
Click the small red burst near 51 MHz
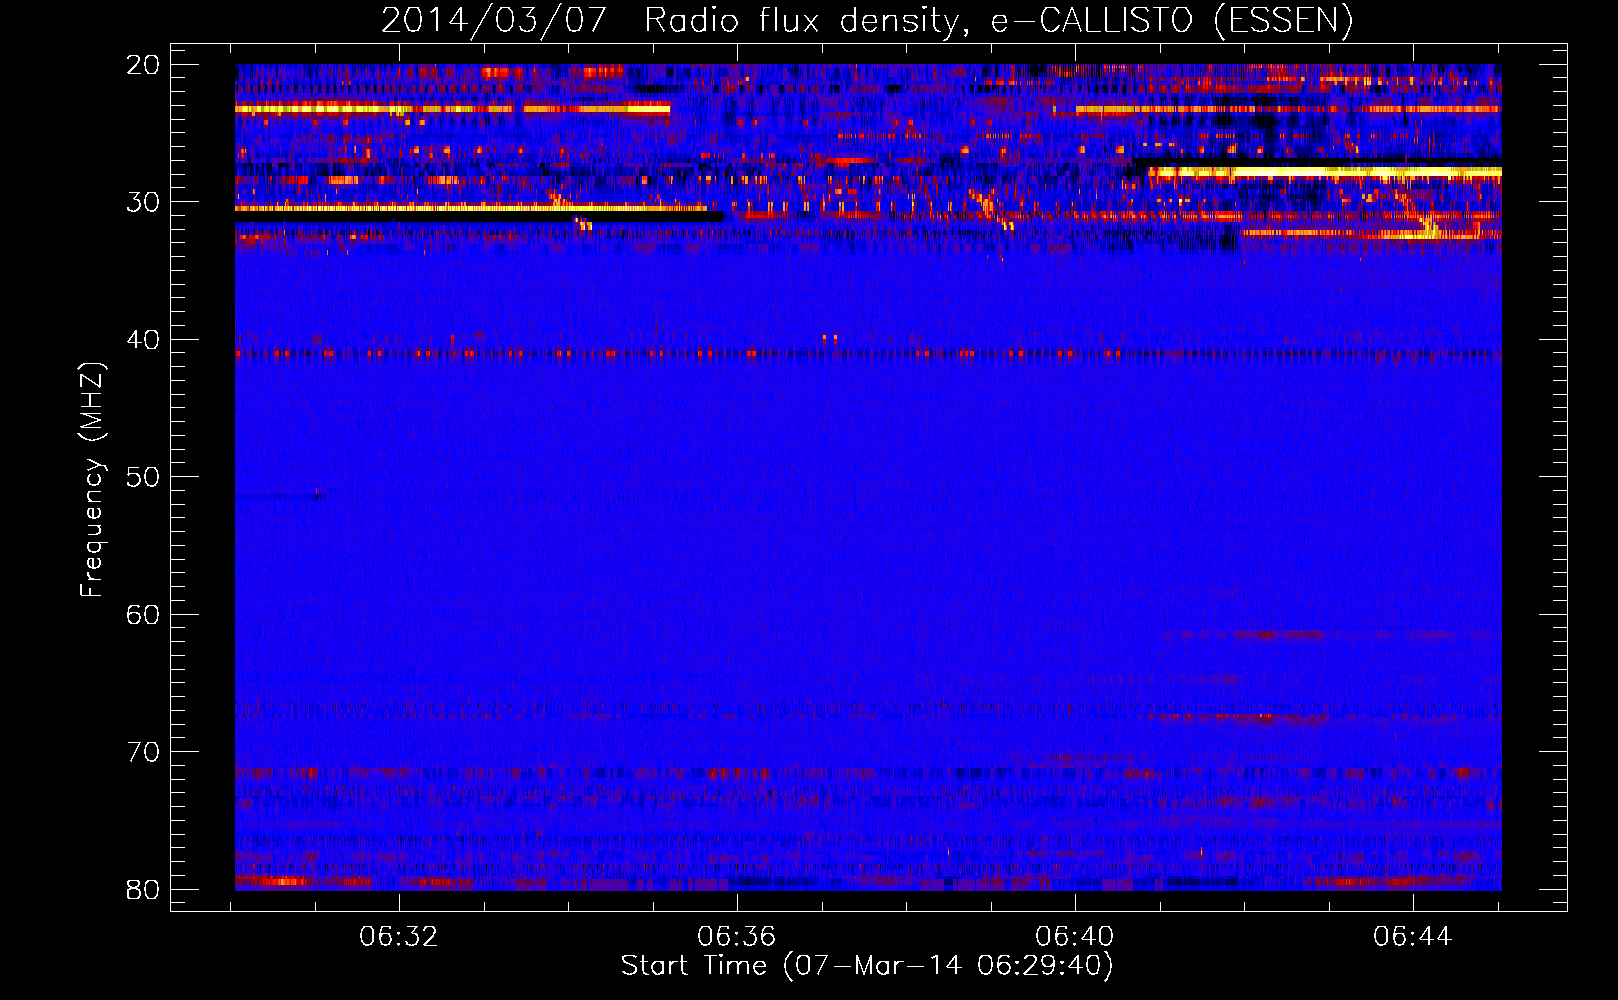[x=318, y=493]
